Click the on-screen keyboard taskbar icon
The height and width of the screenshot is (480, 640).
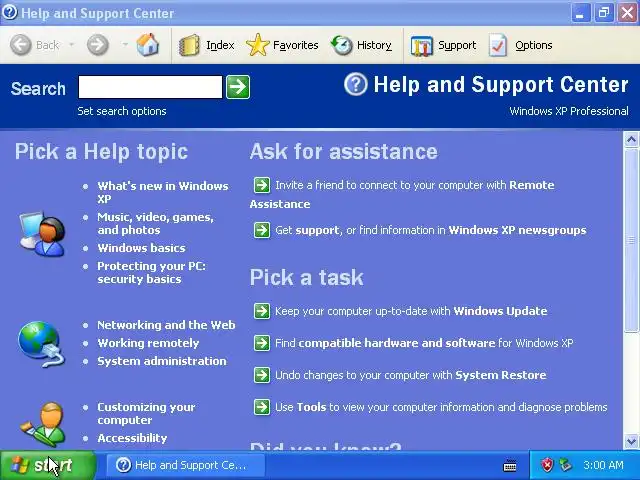pos(510,465)
